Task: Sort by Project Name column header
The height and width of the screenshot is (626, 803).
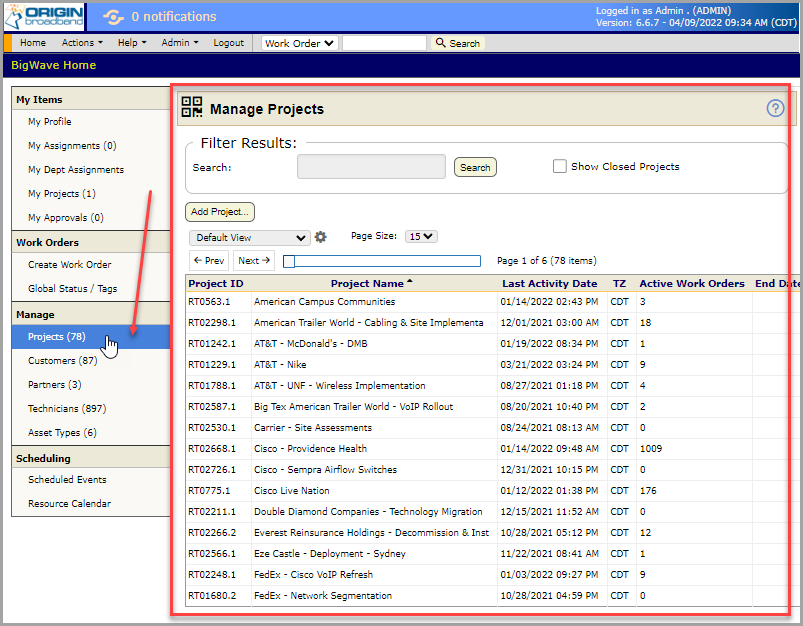Action: click(367, 283)
